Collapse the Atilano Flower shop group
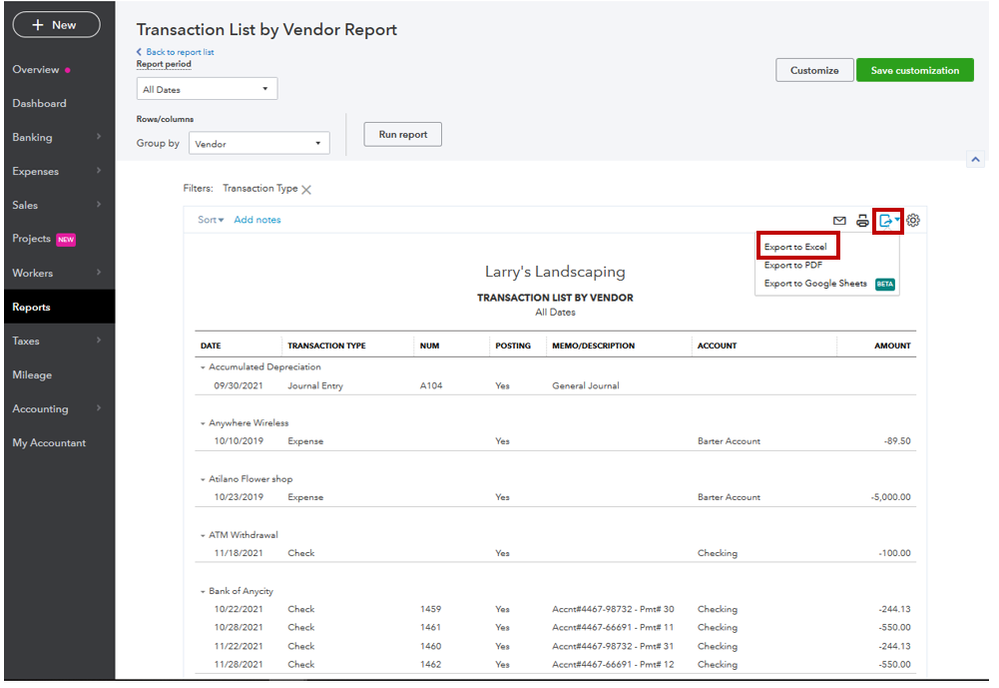The image size is (999, 688). pos(203,480)
